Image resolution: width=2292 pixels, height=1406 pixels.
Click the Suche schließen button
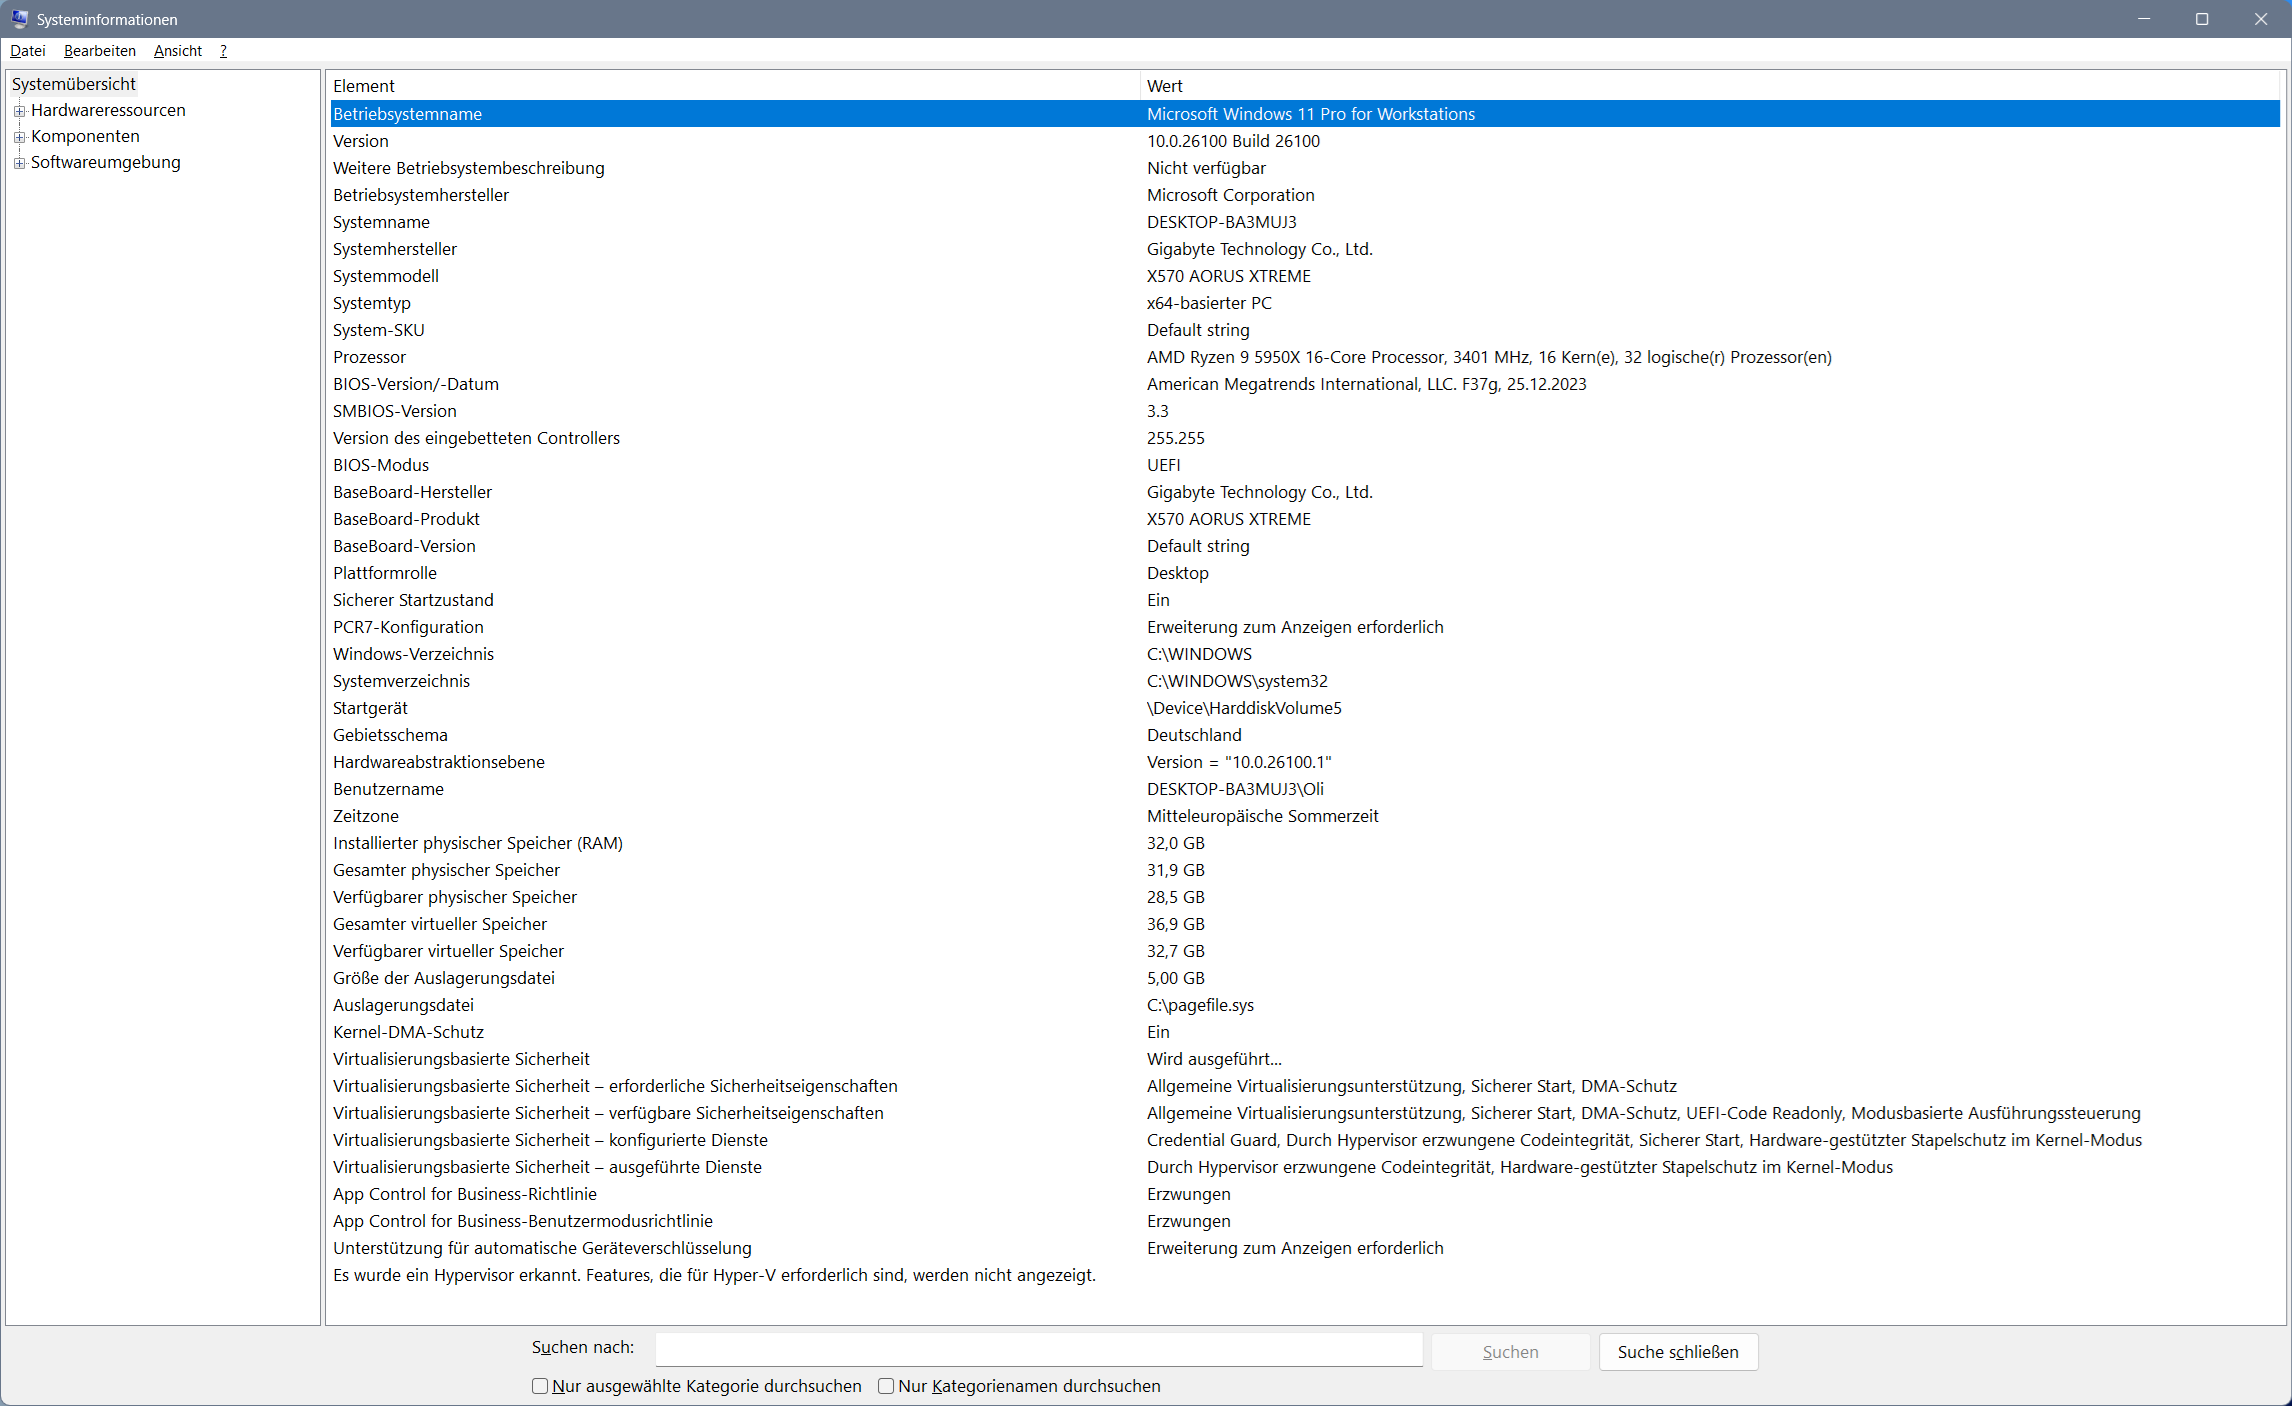tap(1677, 1352)
